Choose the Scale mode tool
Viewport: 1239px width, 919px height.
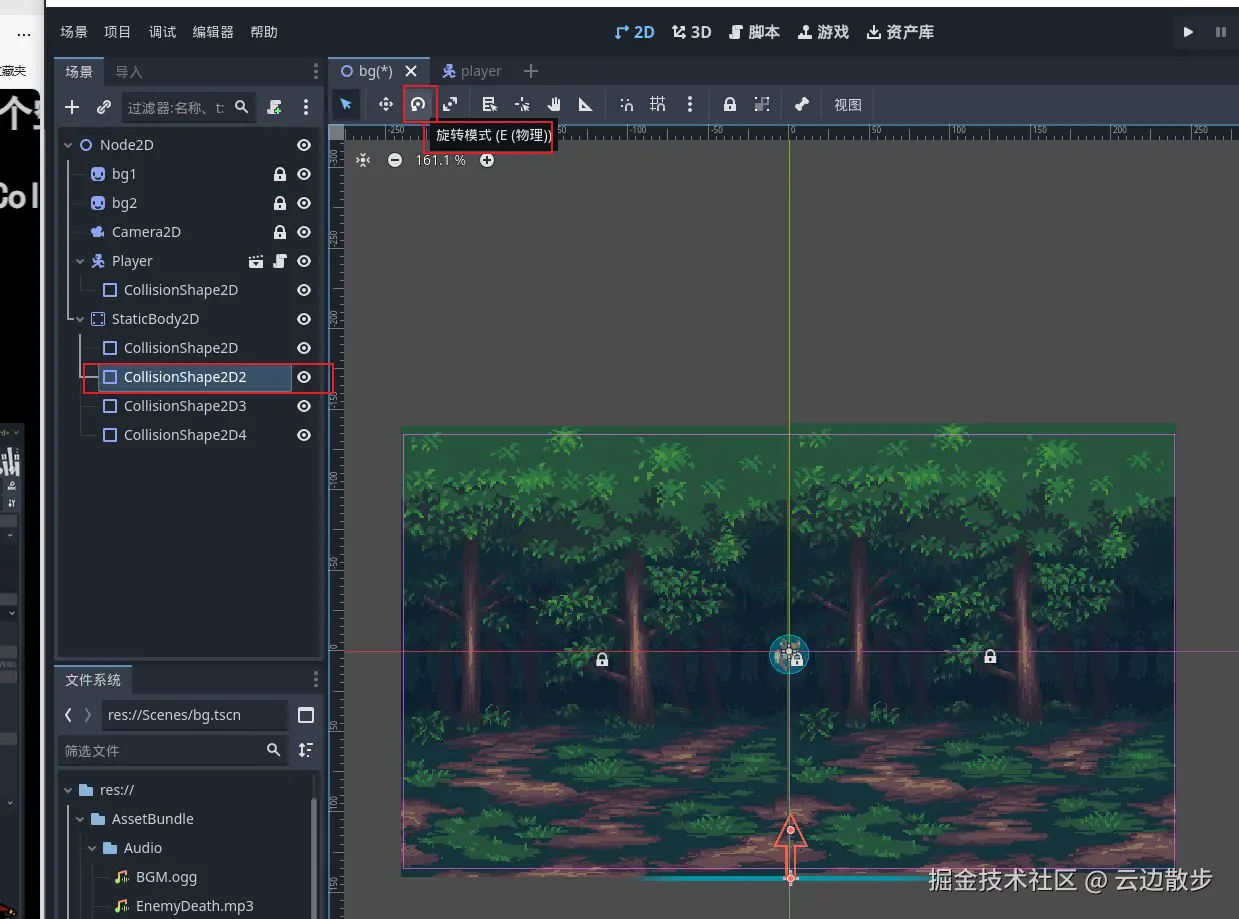click(451, 104)
